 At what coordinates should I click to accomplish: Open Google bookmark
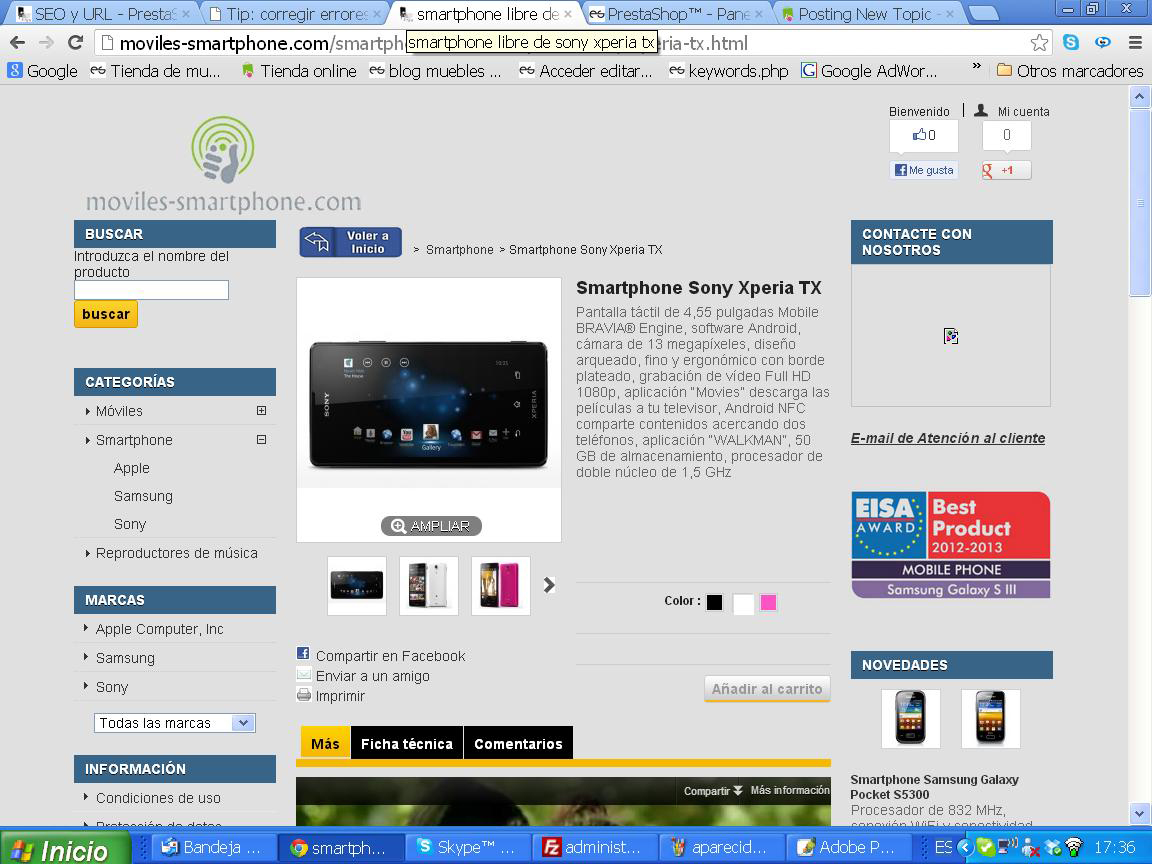click(x=43, y=71)
